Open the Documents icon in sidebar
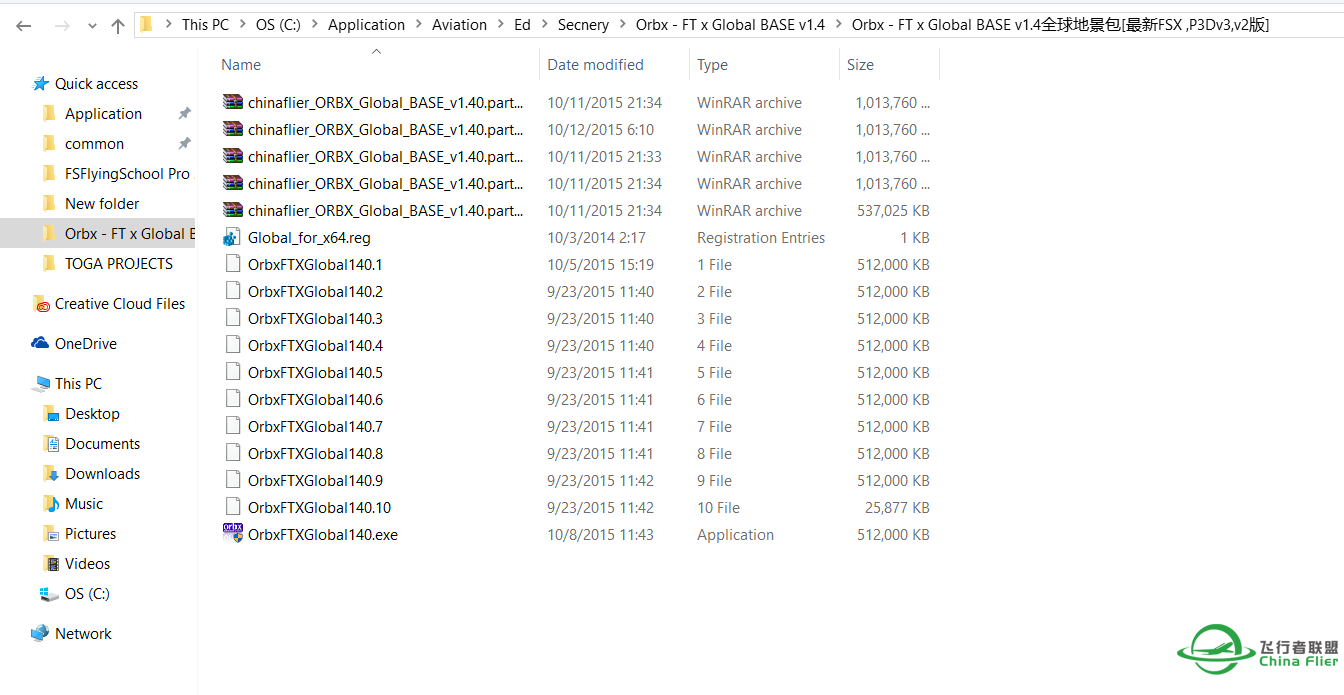The height and width of the screenshot is (695, 1344). 52,444
